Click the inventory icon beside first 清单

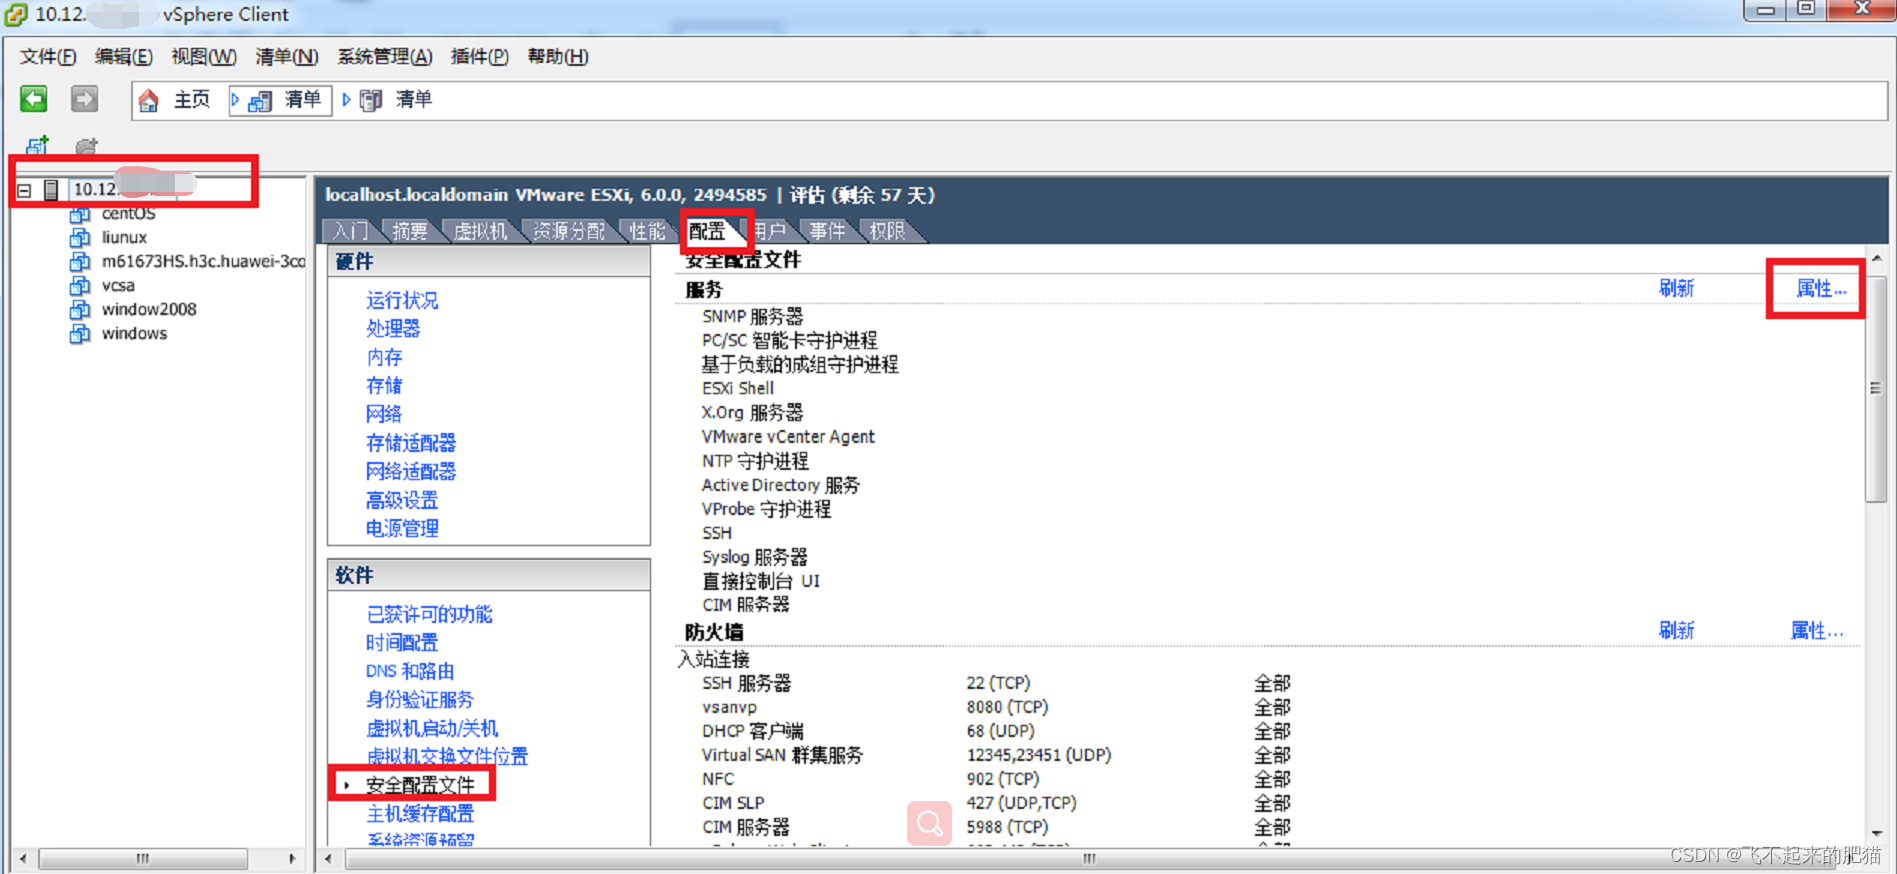coord(260,101)
